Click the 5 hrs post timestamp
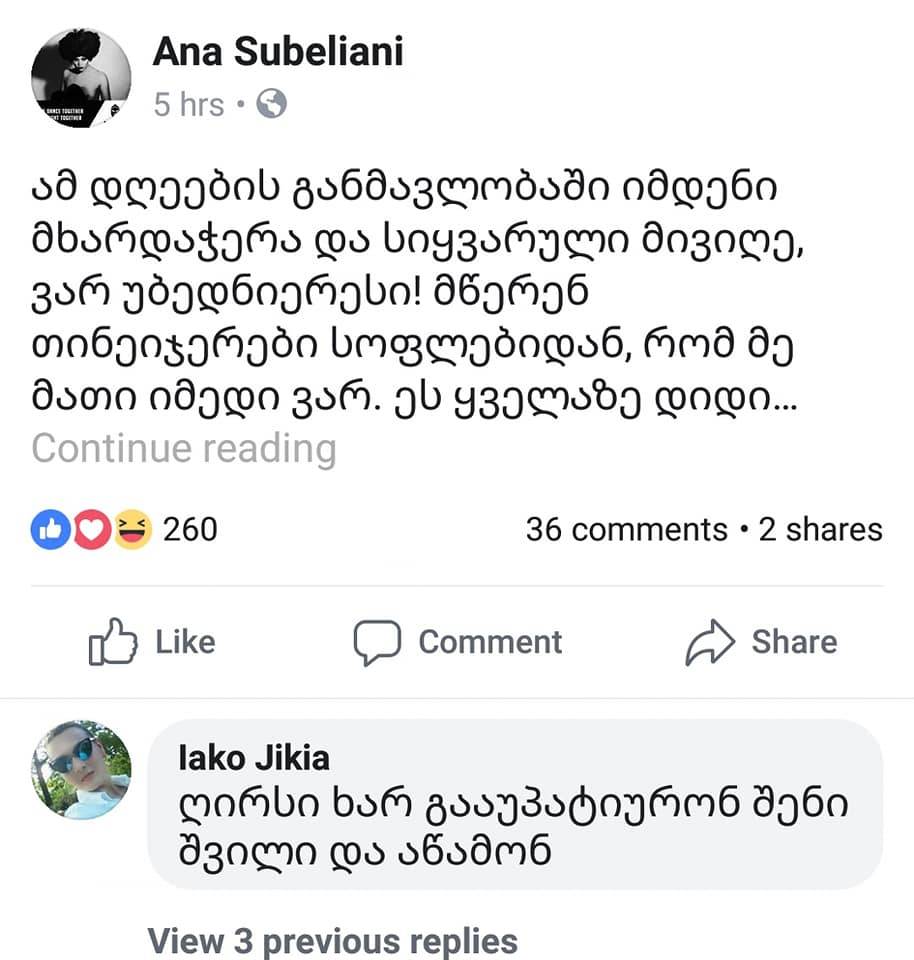This screenshot has width=914, height=960. click(188, 104)
